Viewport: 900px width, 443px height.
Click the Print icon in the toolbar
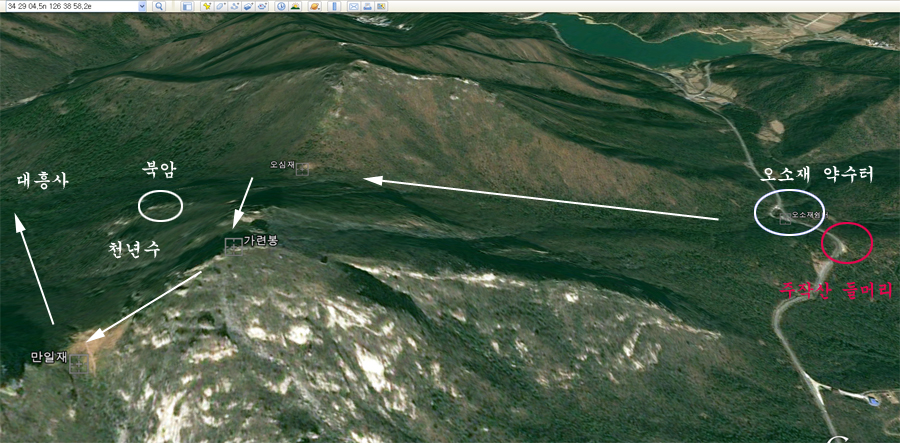[368, 6]
